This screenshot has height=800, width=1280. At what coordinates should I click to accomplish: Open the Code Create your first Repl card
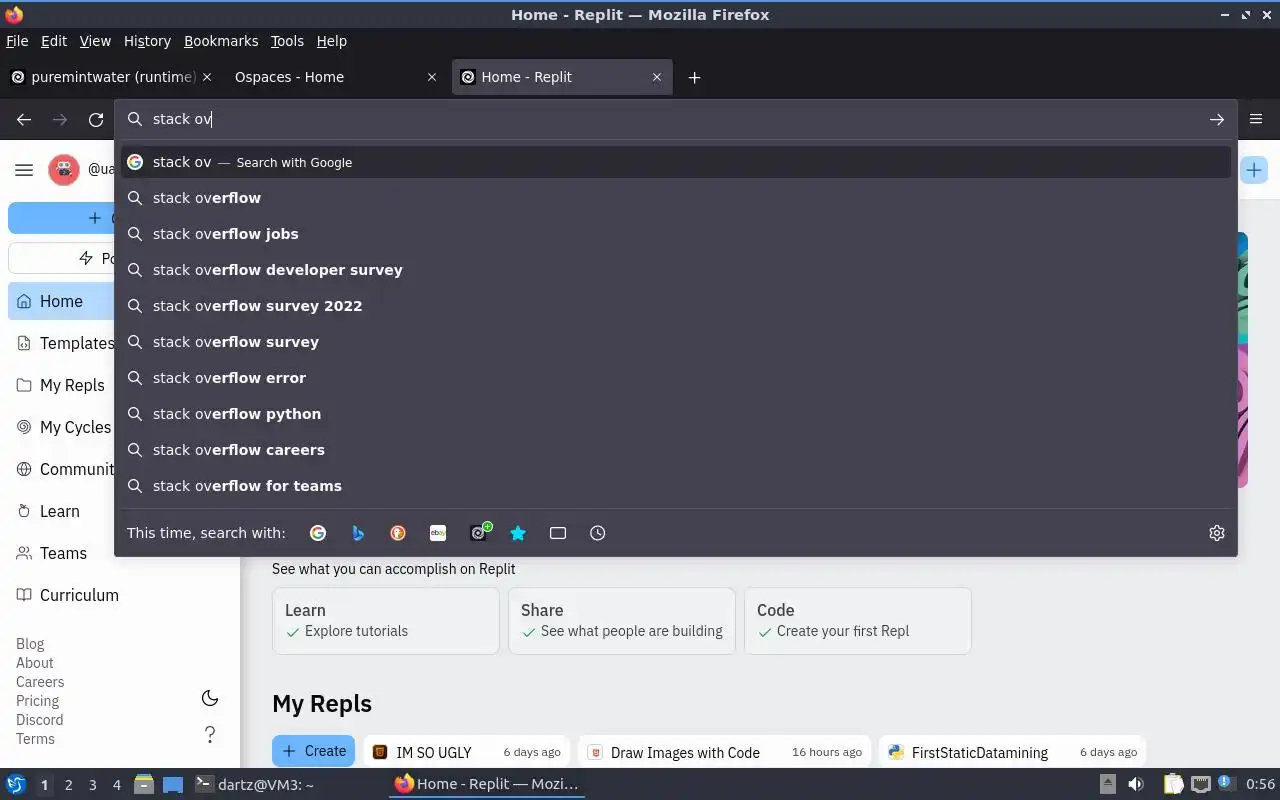[x=857, y=621]
